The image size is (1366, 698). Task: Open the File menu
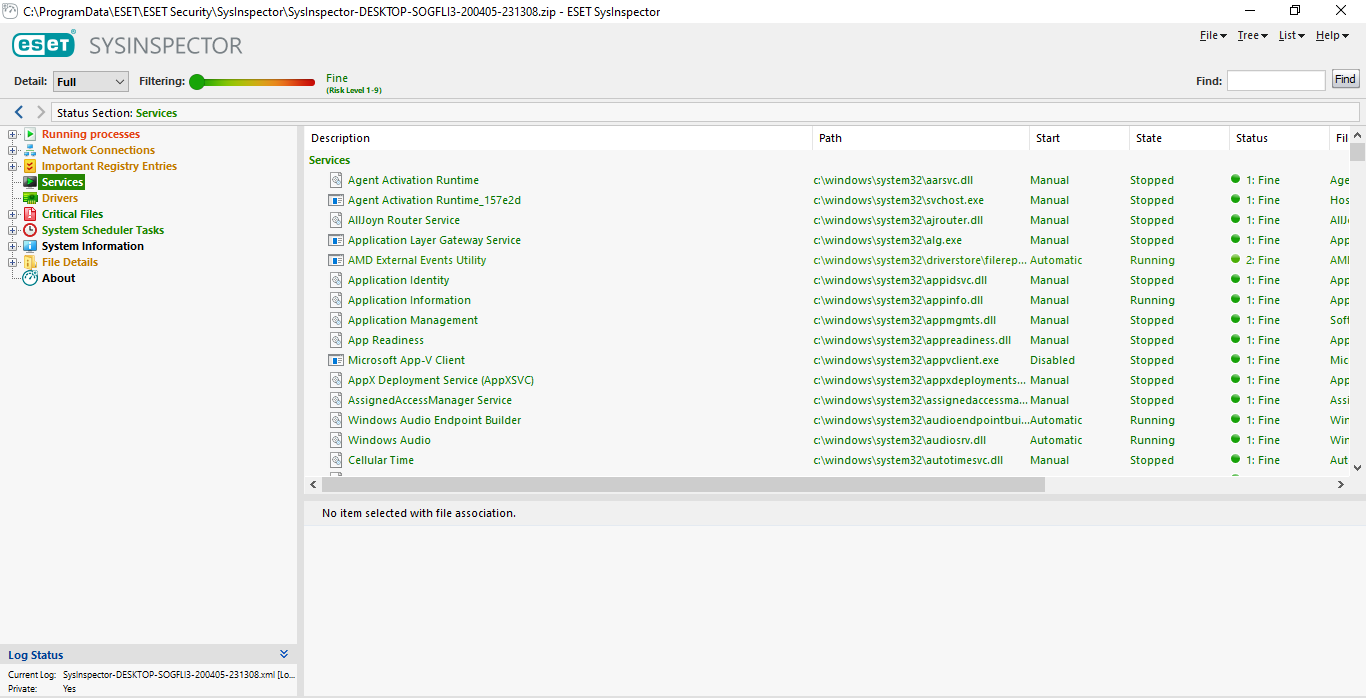1213,35
